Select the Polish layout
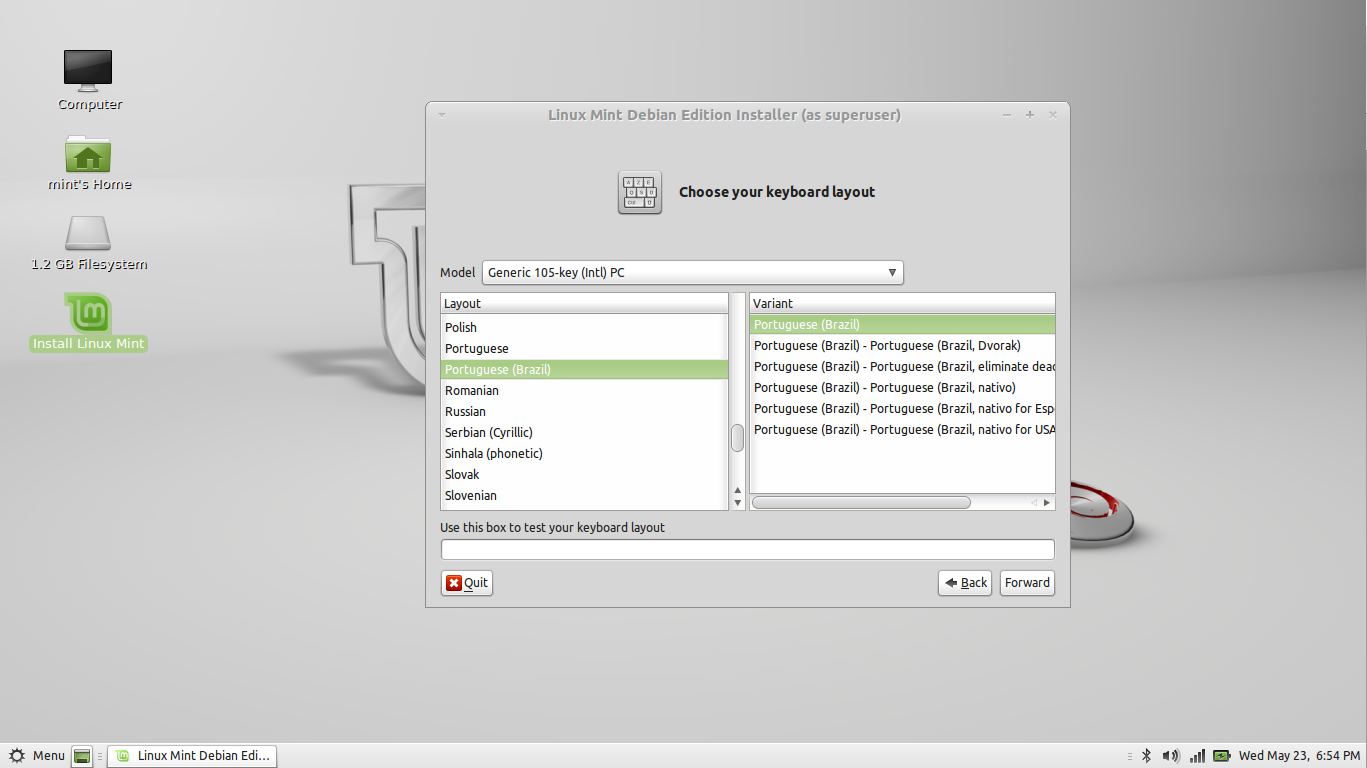This screenshot has width=1367, height=768. (584, 328)
